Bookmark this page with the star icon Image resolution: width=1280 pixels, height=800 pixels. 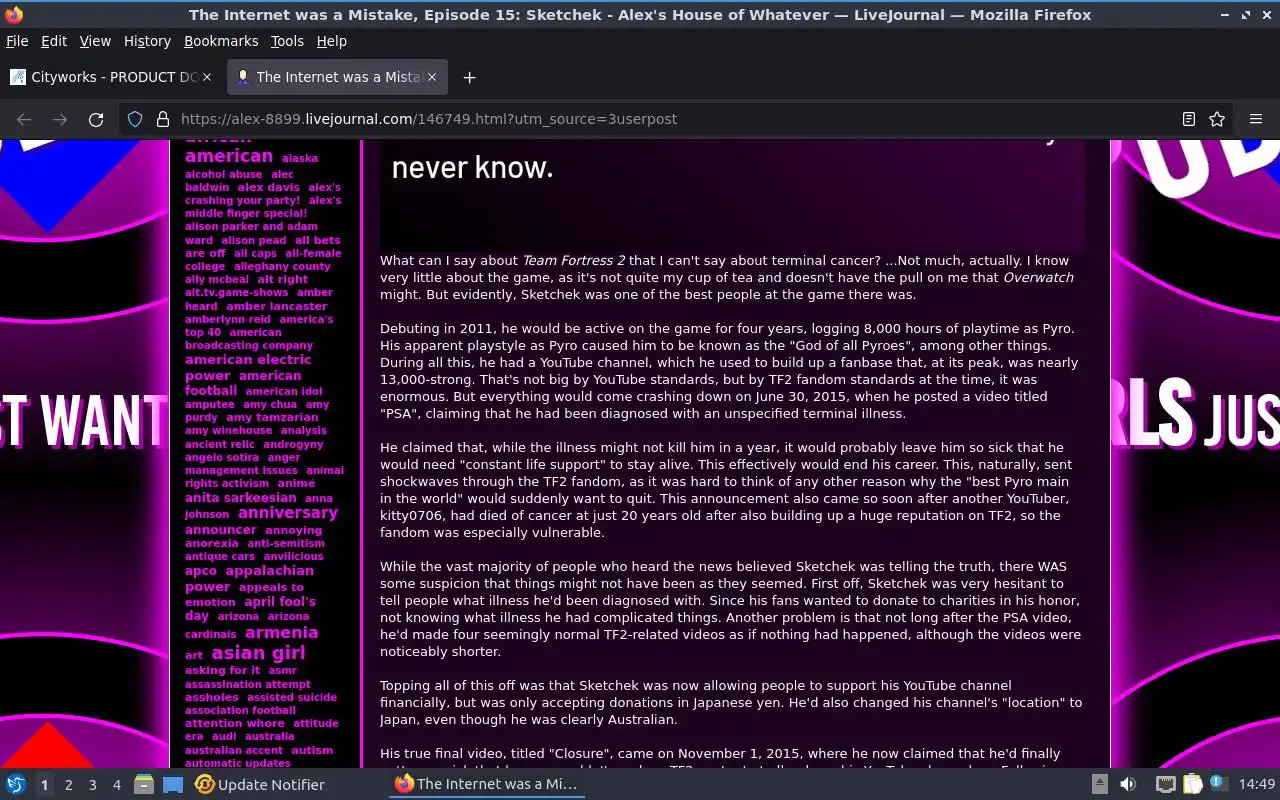coord(1217,119)
